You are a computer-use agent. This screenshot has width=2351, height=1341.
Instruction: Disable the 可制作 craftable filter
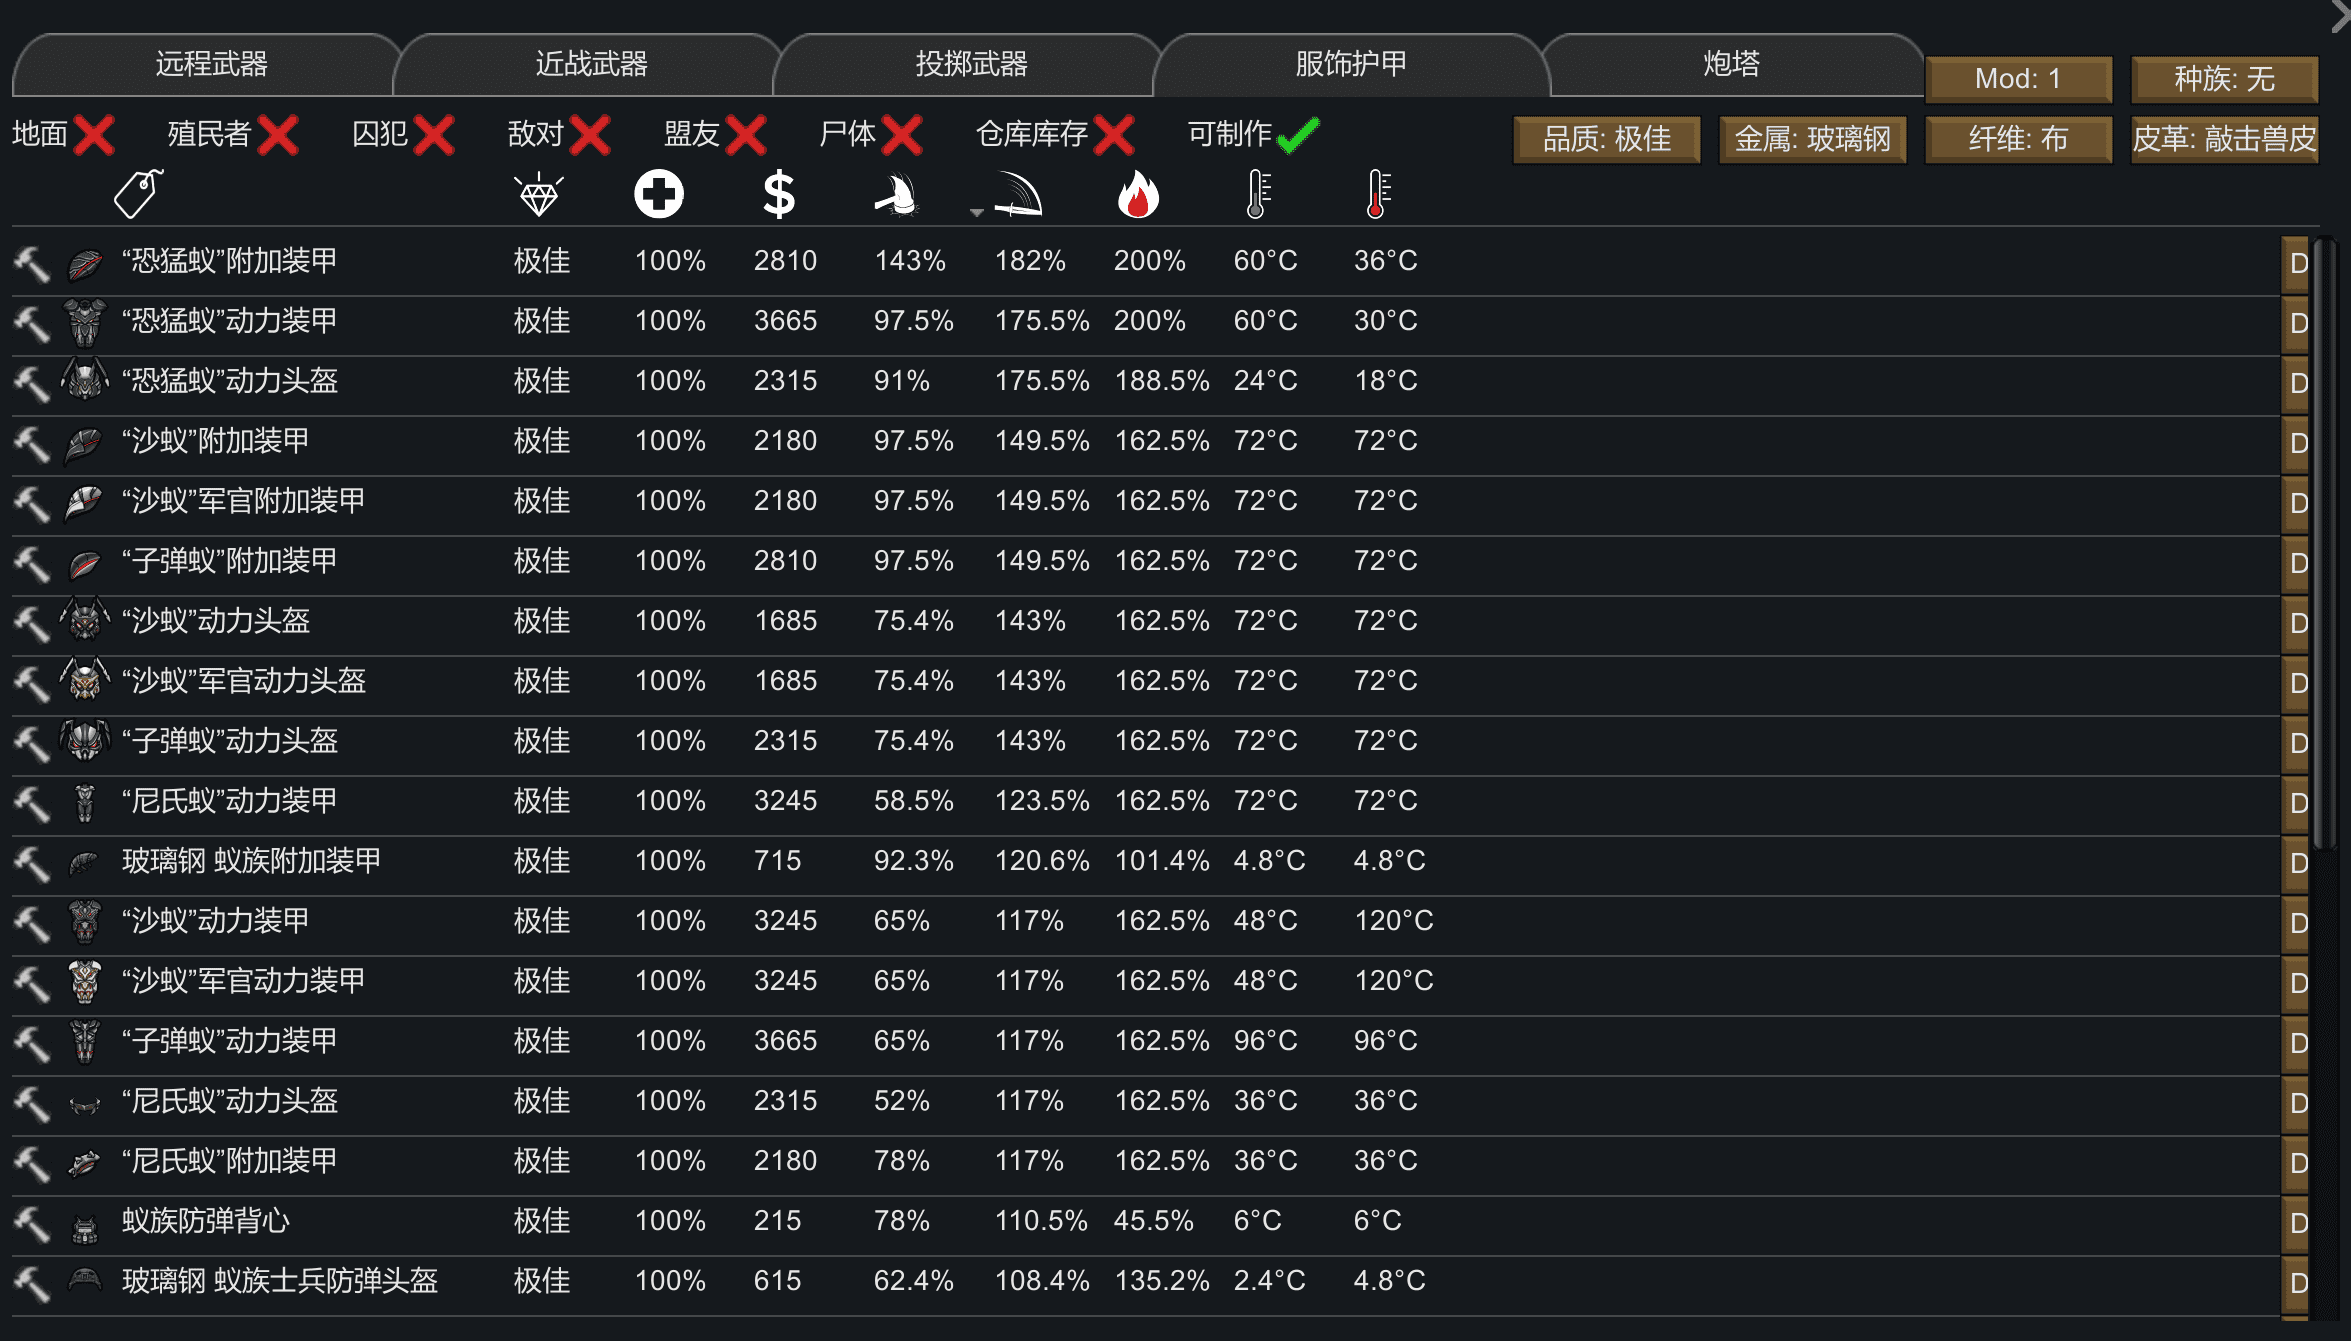(x=1254, y=134)
